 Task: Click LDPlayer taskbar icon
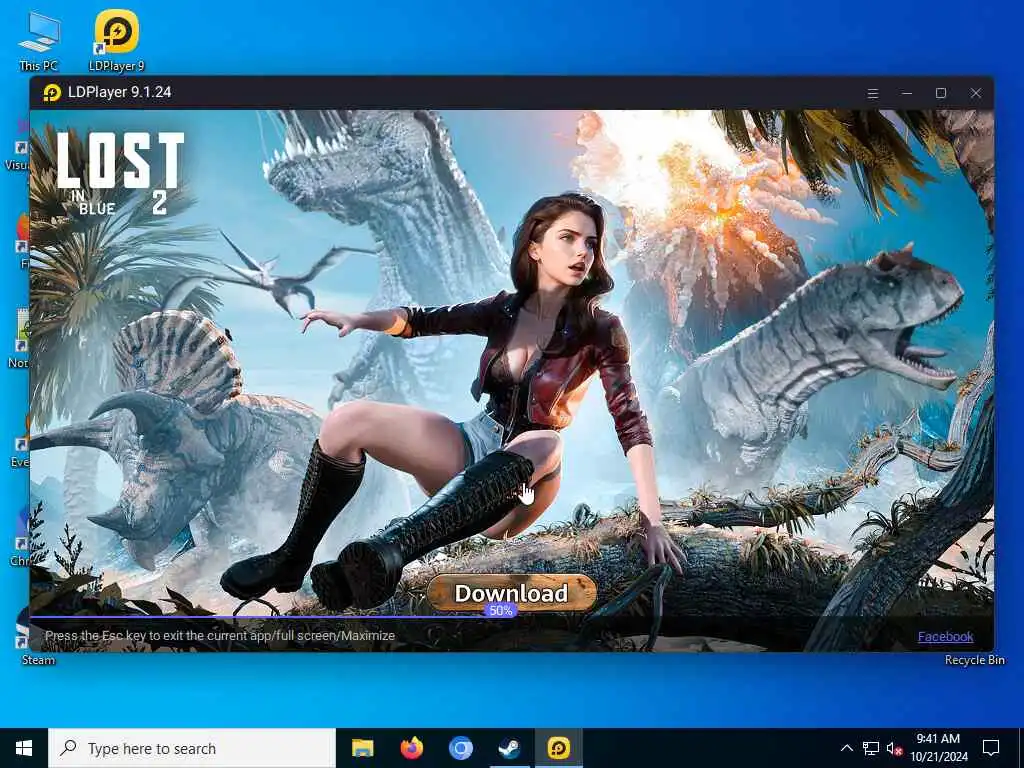(558, 748)
